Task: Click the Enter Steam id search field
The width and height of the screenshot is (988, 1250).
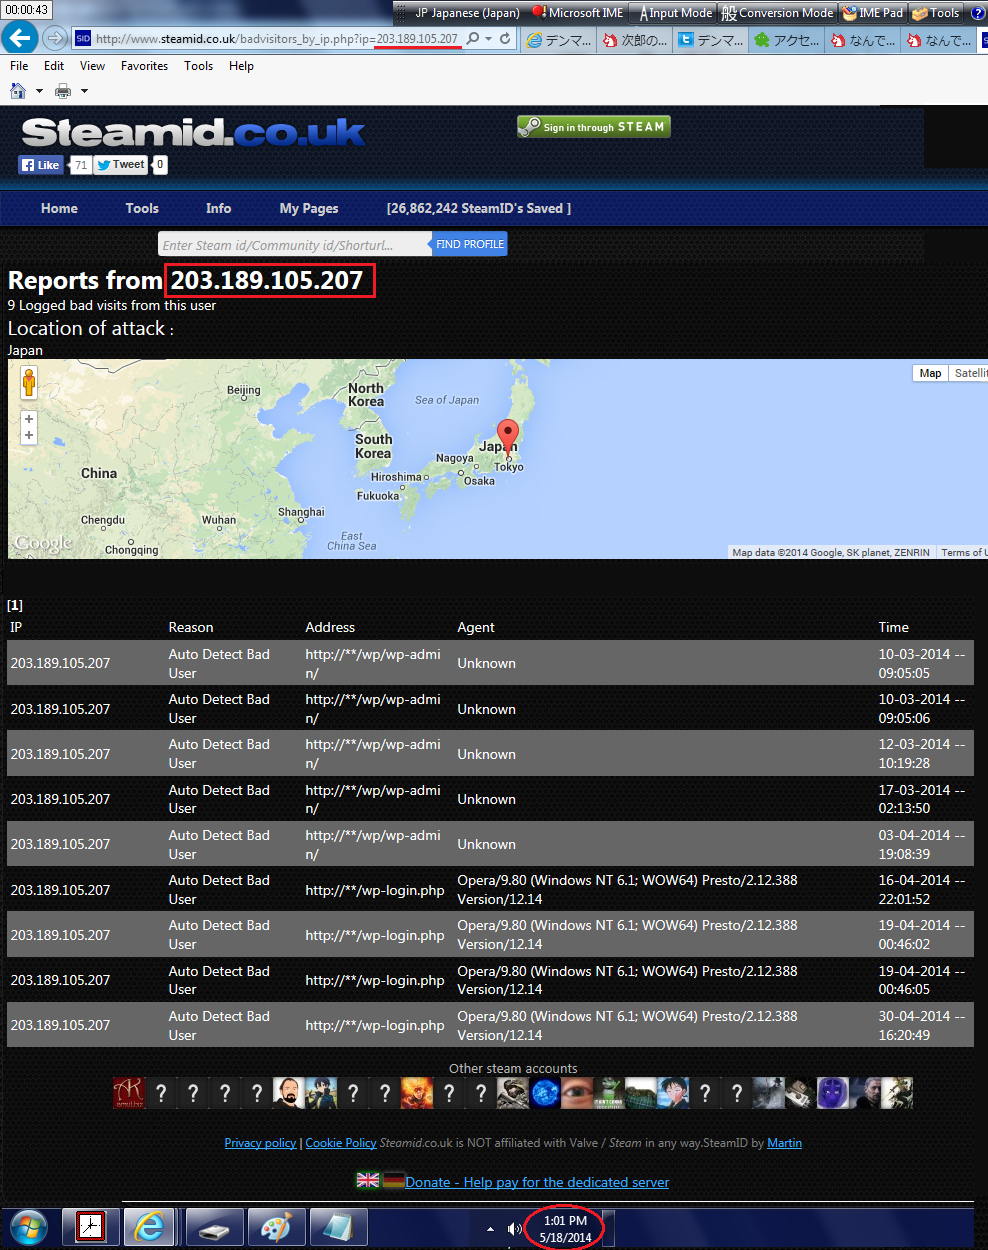Action: (295, 244)
